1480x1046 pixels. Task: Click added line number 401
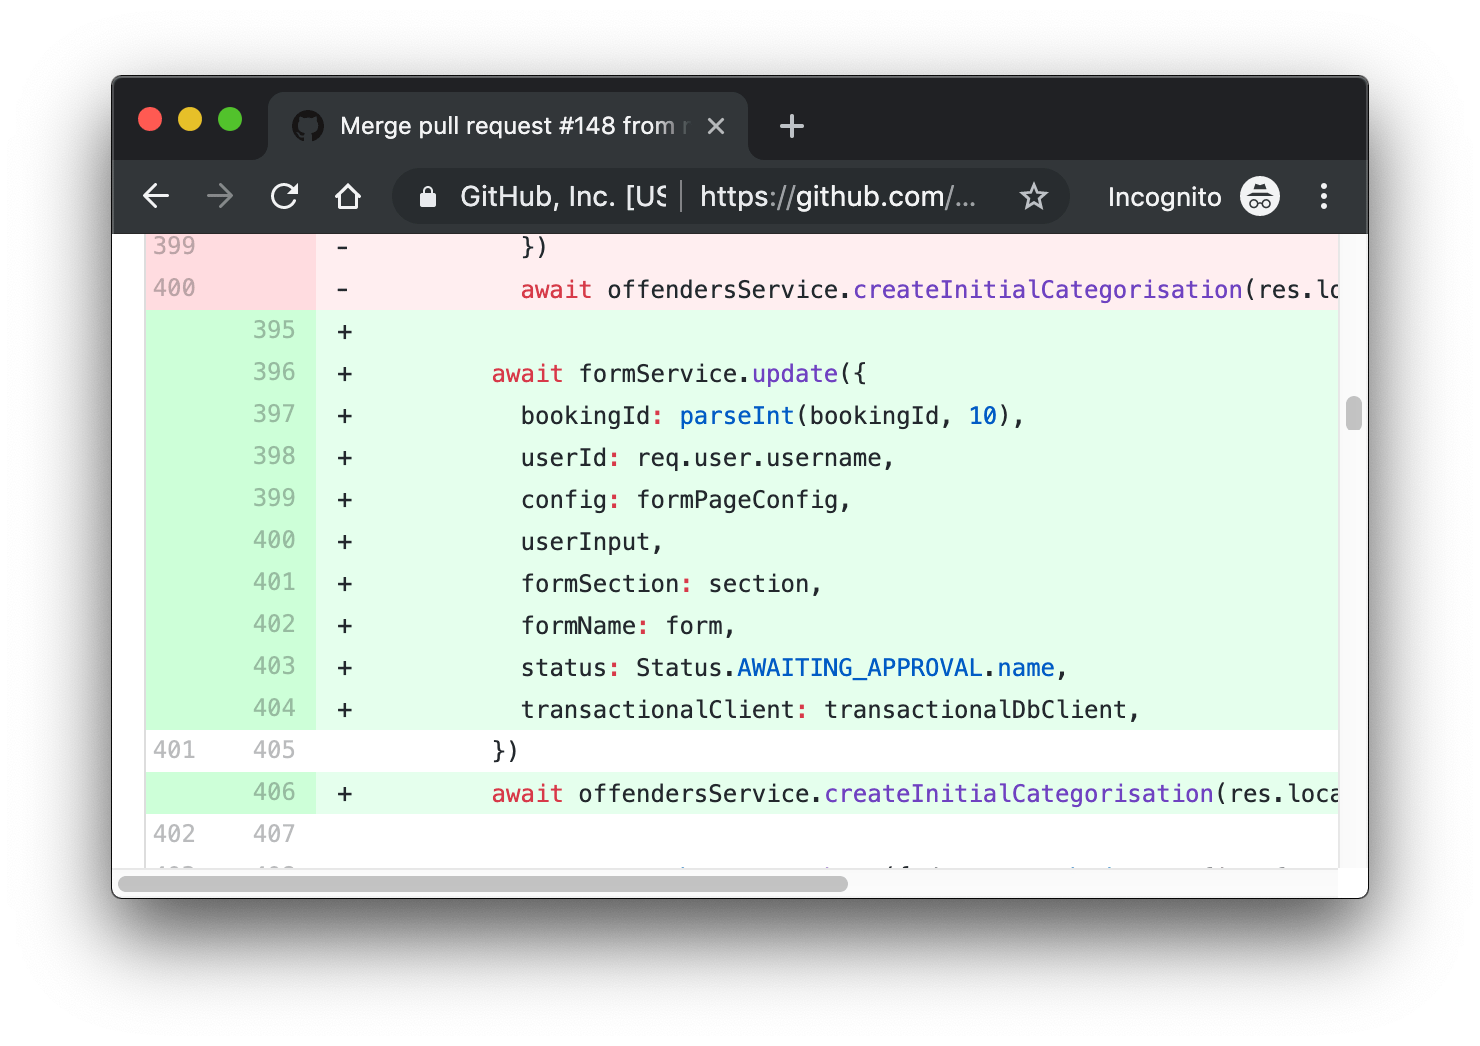pos(274,582)
